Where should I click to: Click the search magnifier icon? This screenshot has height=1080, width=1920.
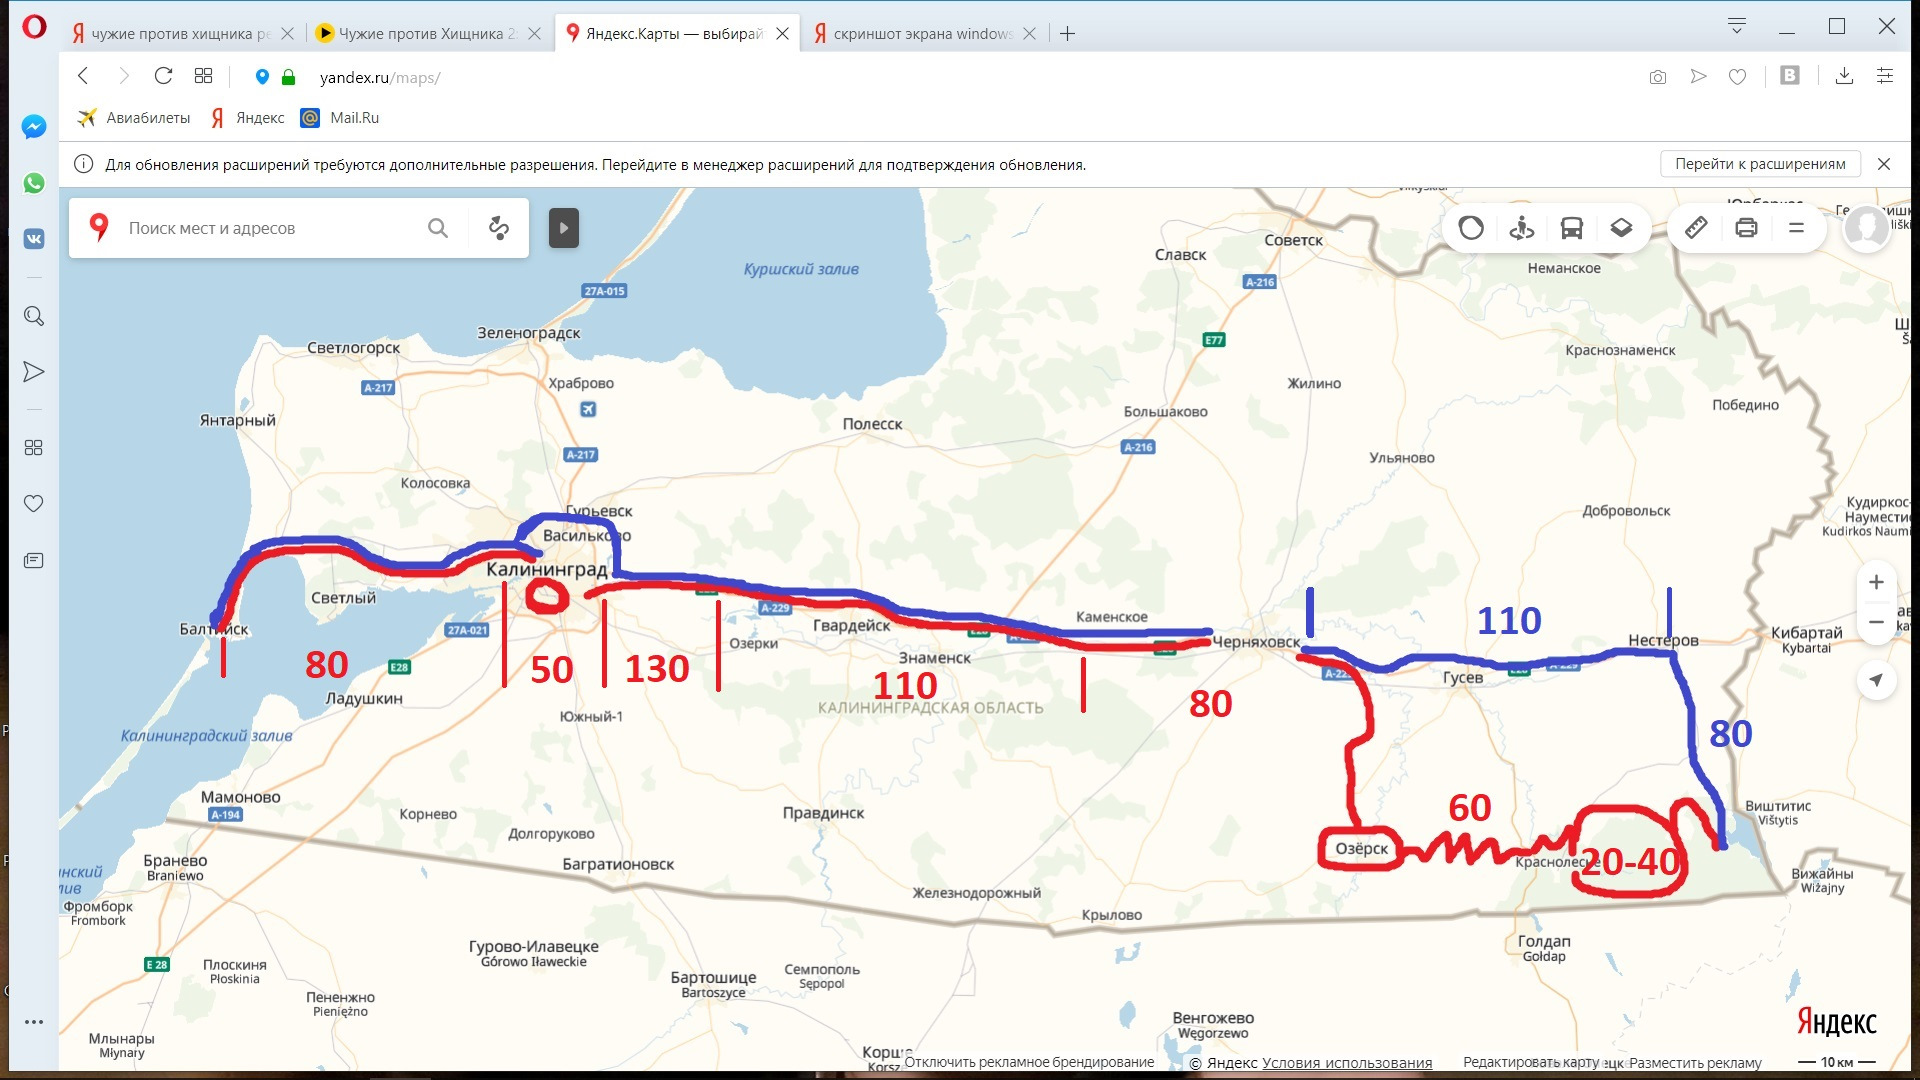pyautogui.click(x=438, y=228)
